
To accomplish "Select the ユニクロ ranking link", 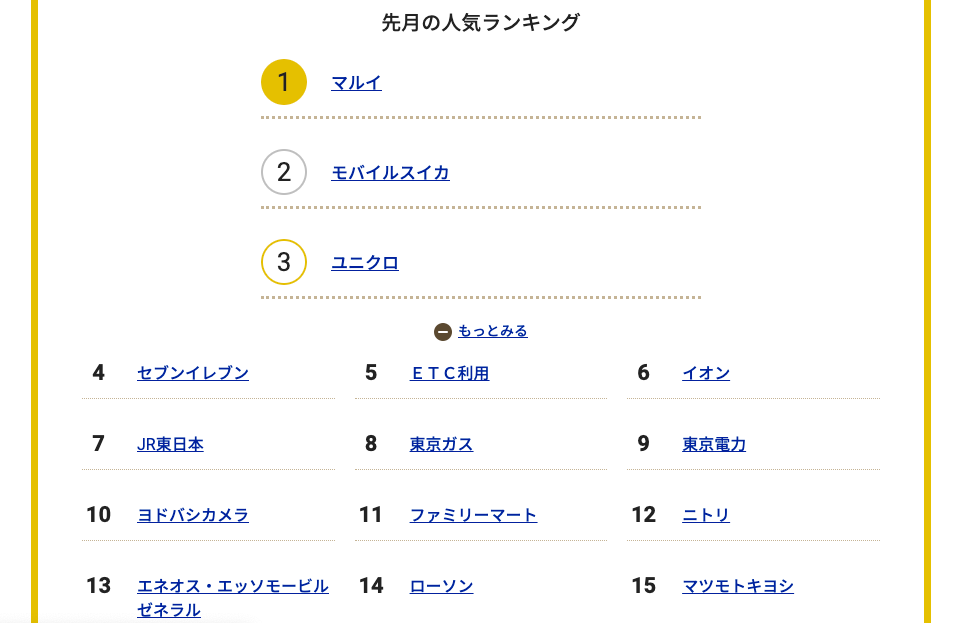I will [365, 263].
